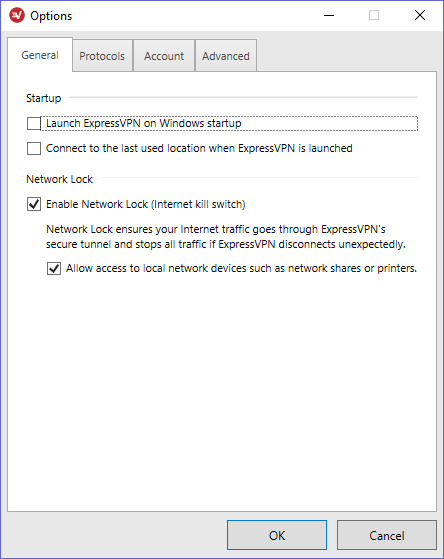This screenshot has height=559, width=444.
Task: Open the Protocols tab
Action: pos(102,56)
